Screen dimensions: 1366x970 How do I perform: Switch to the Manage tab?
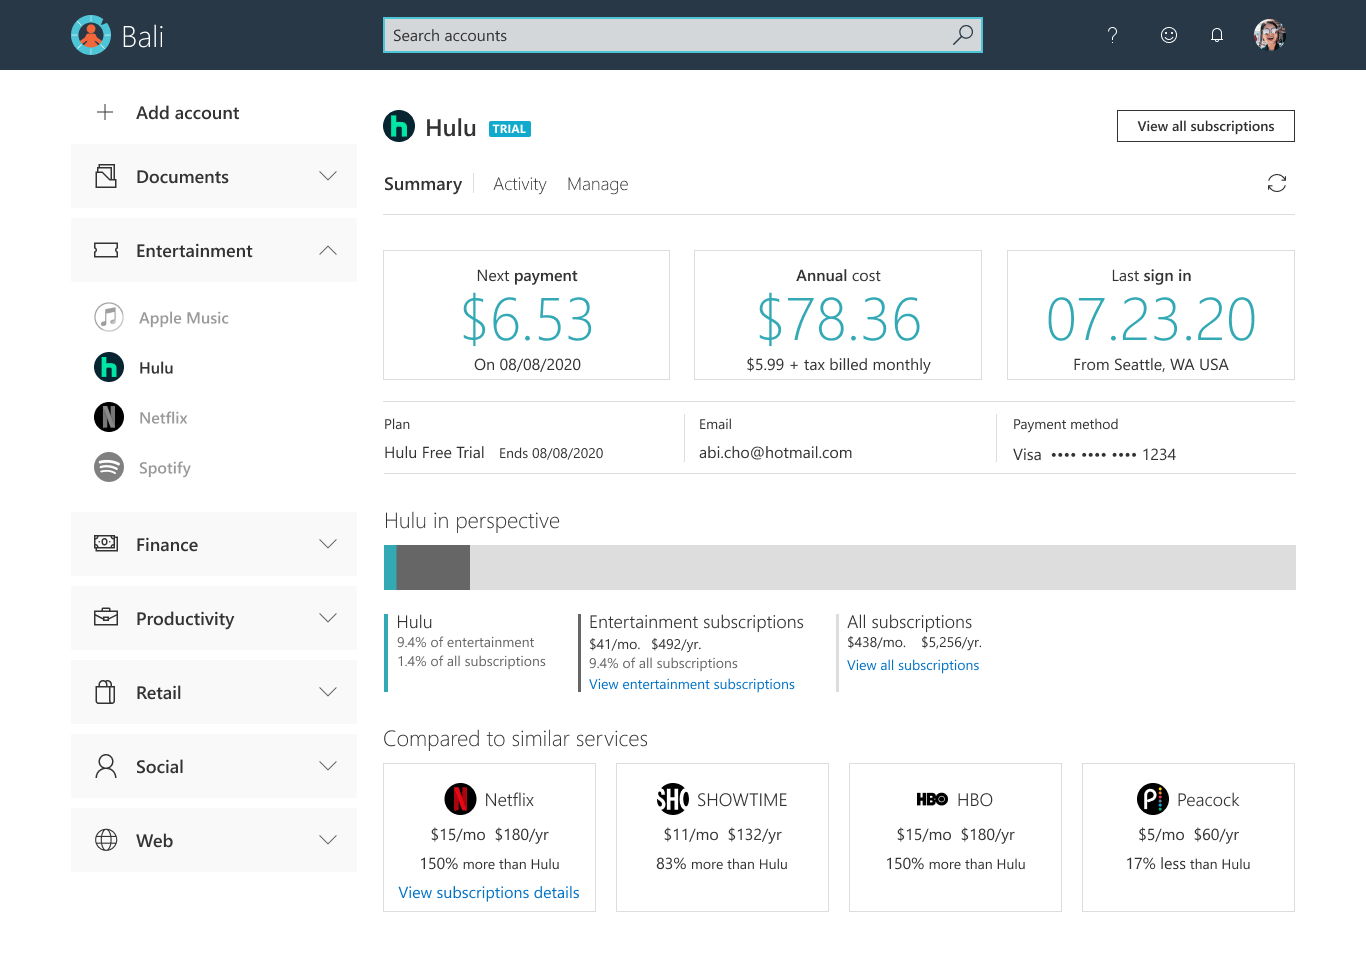pos(598,184)
